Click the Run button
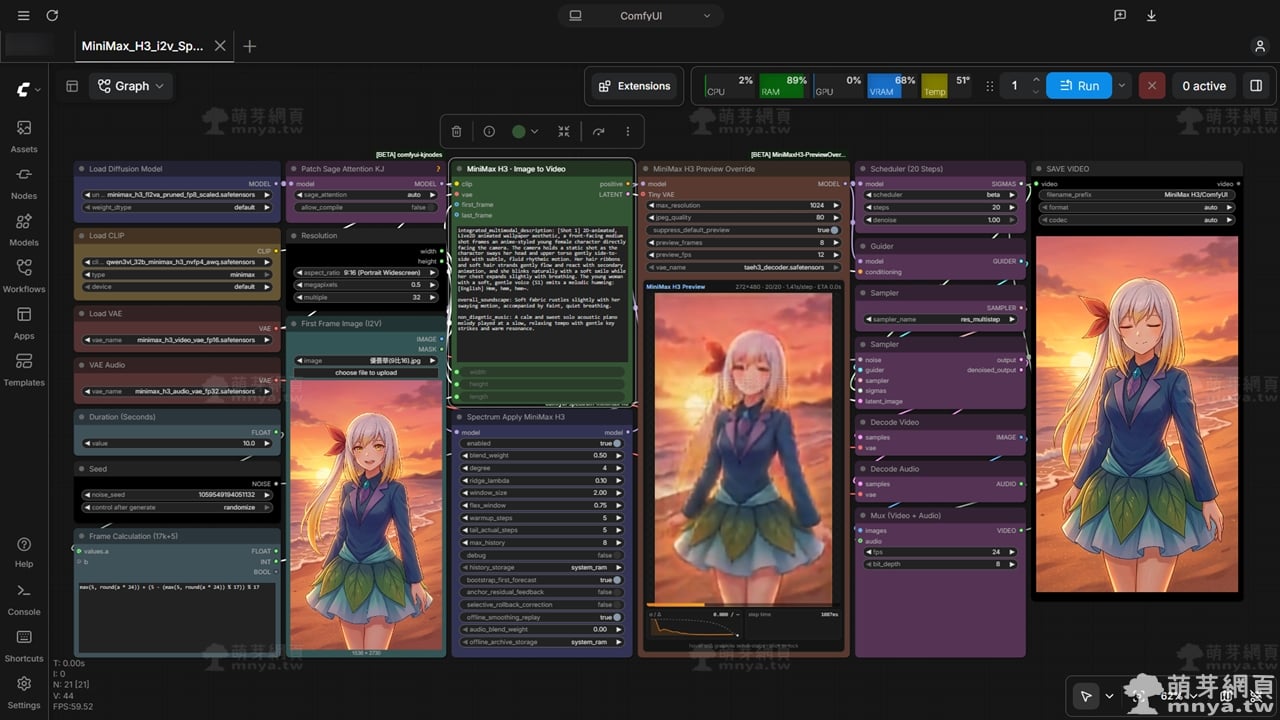The image size is (1280, 720). 1079,86
